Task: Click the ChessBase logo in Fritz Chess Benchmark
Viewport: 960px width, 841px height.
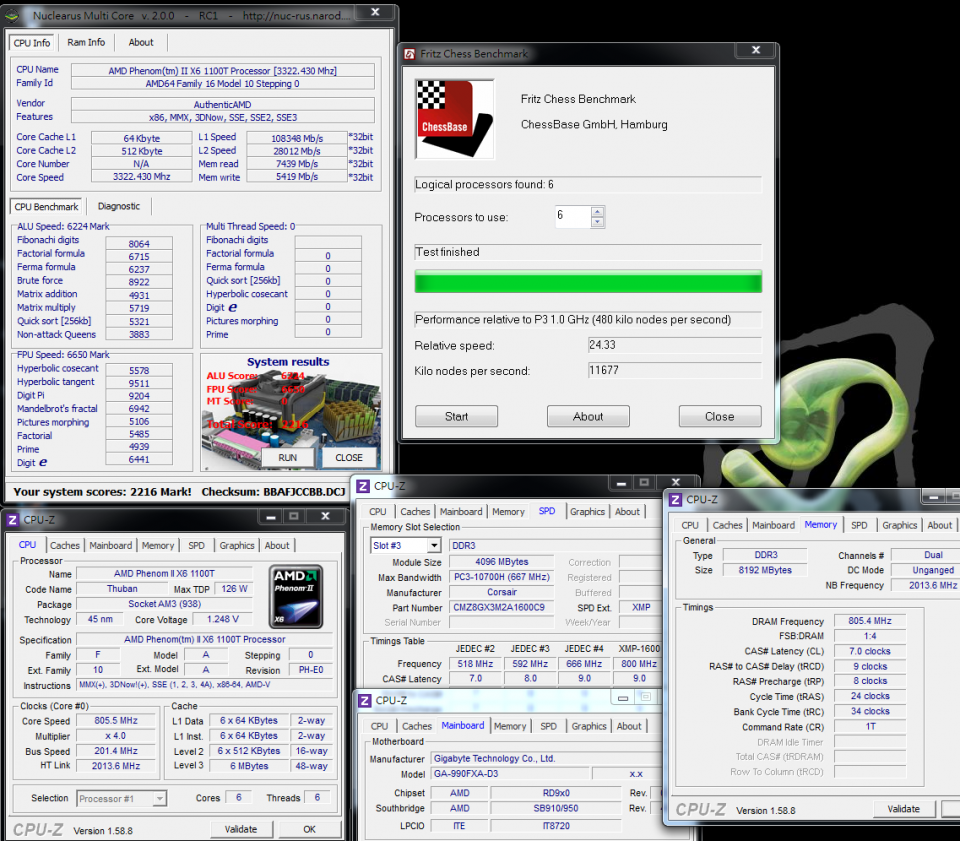Action: coord(454,119)
